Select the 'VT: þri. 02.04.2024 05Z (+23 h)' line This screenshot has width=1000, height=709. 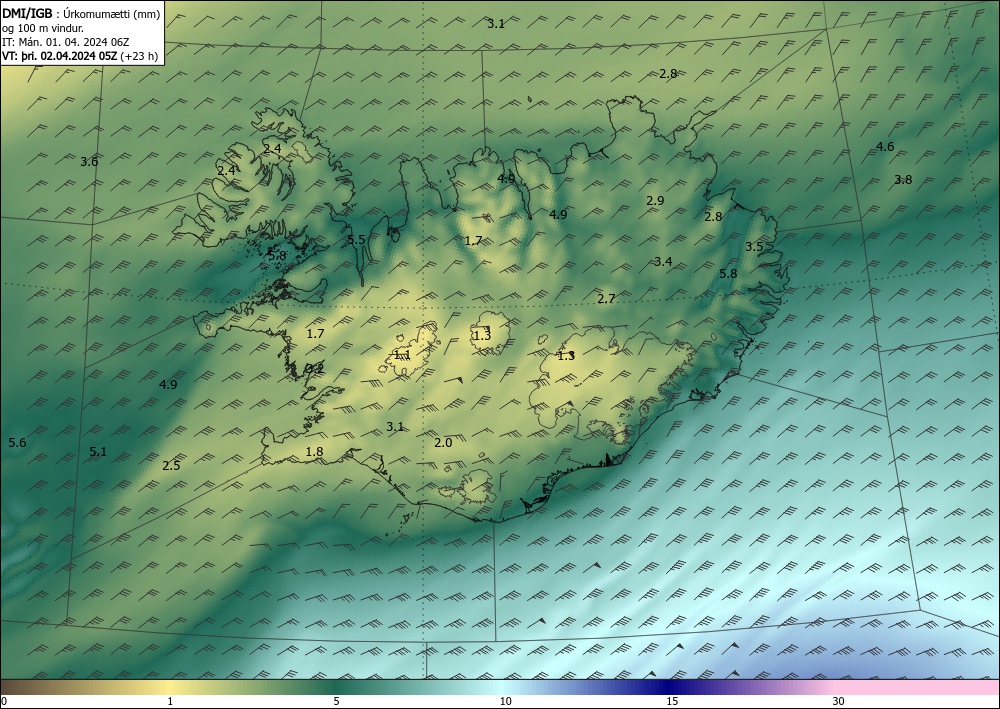(x=80, y=55)
